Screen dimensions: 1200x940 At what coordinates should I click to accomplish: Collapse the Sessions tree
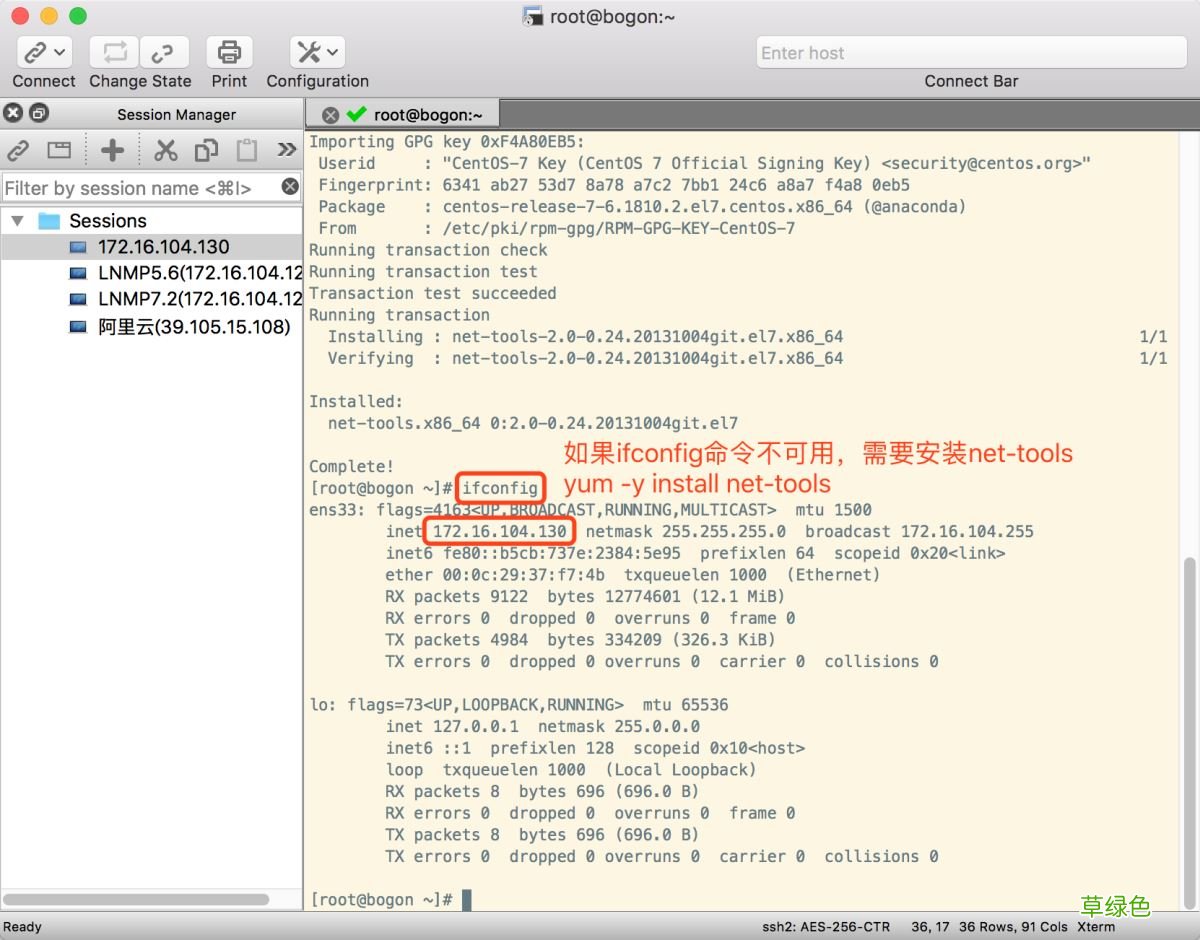[x=17, y=220]
